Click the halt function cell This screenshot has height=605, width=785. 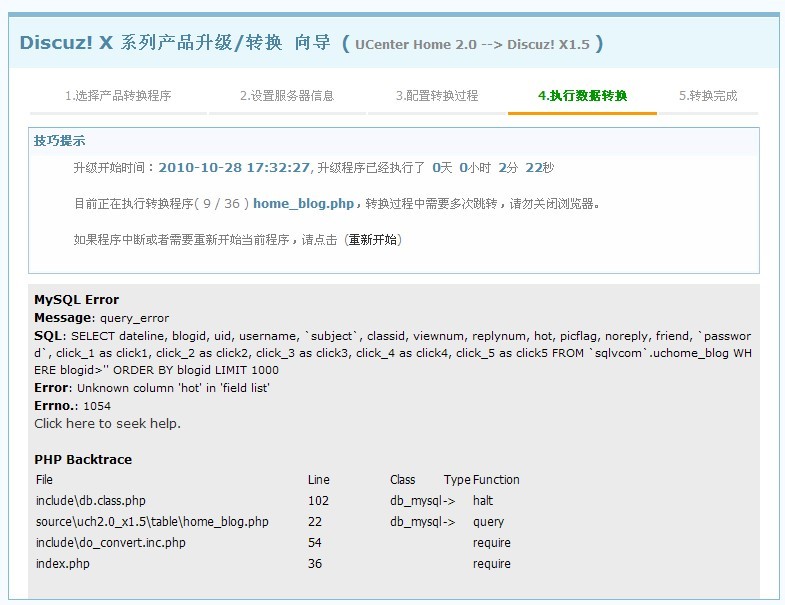pyautogui.click(x=483, y=501)
